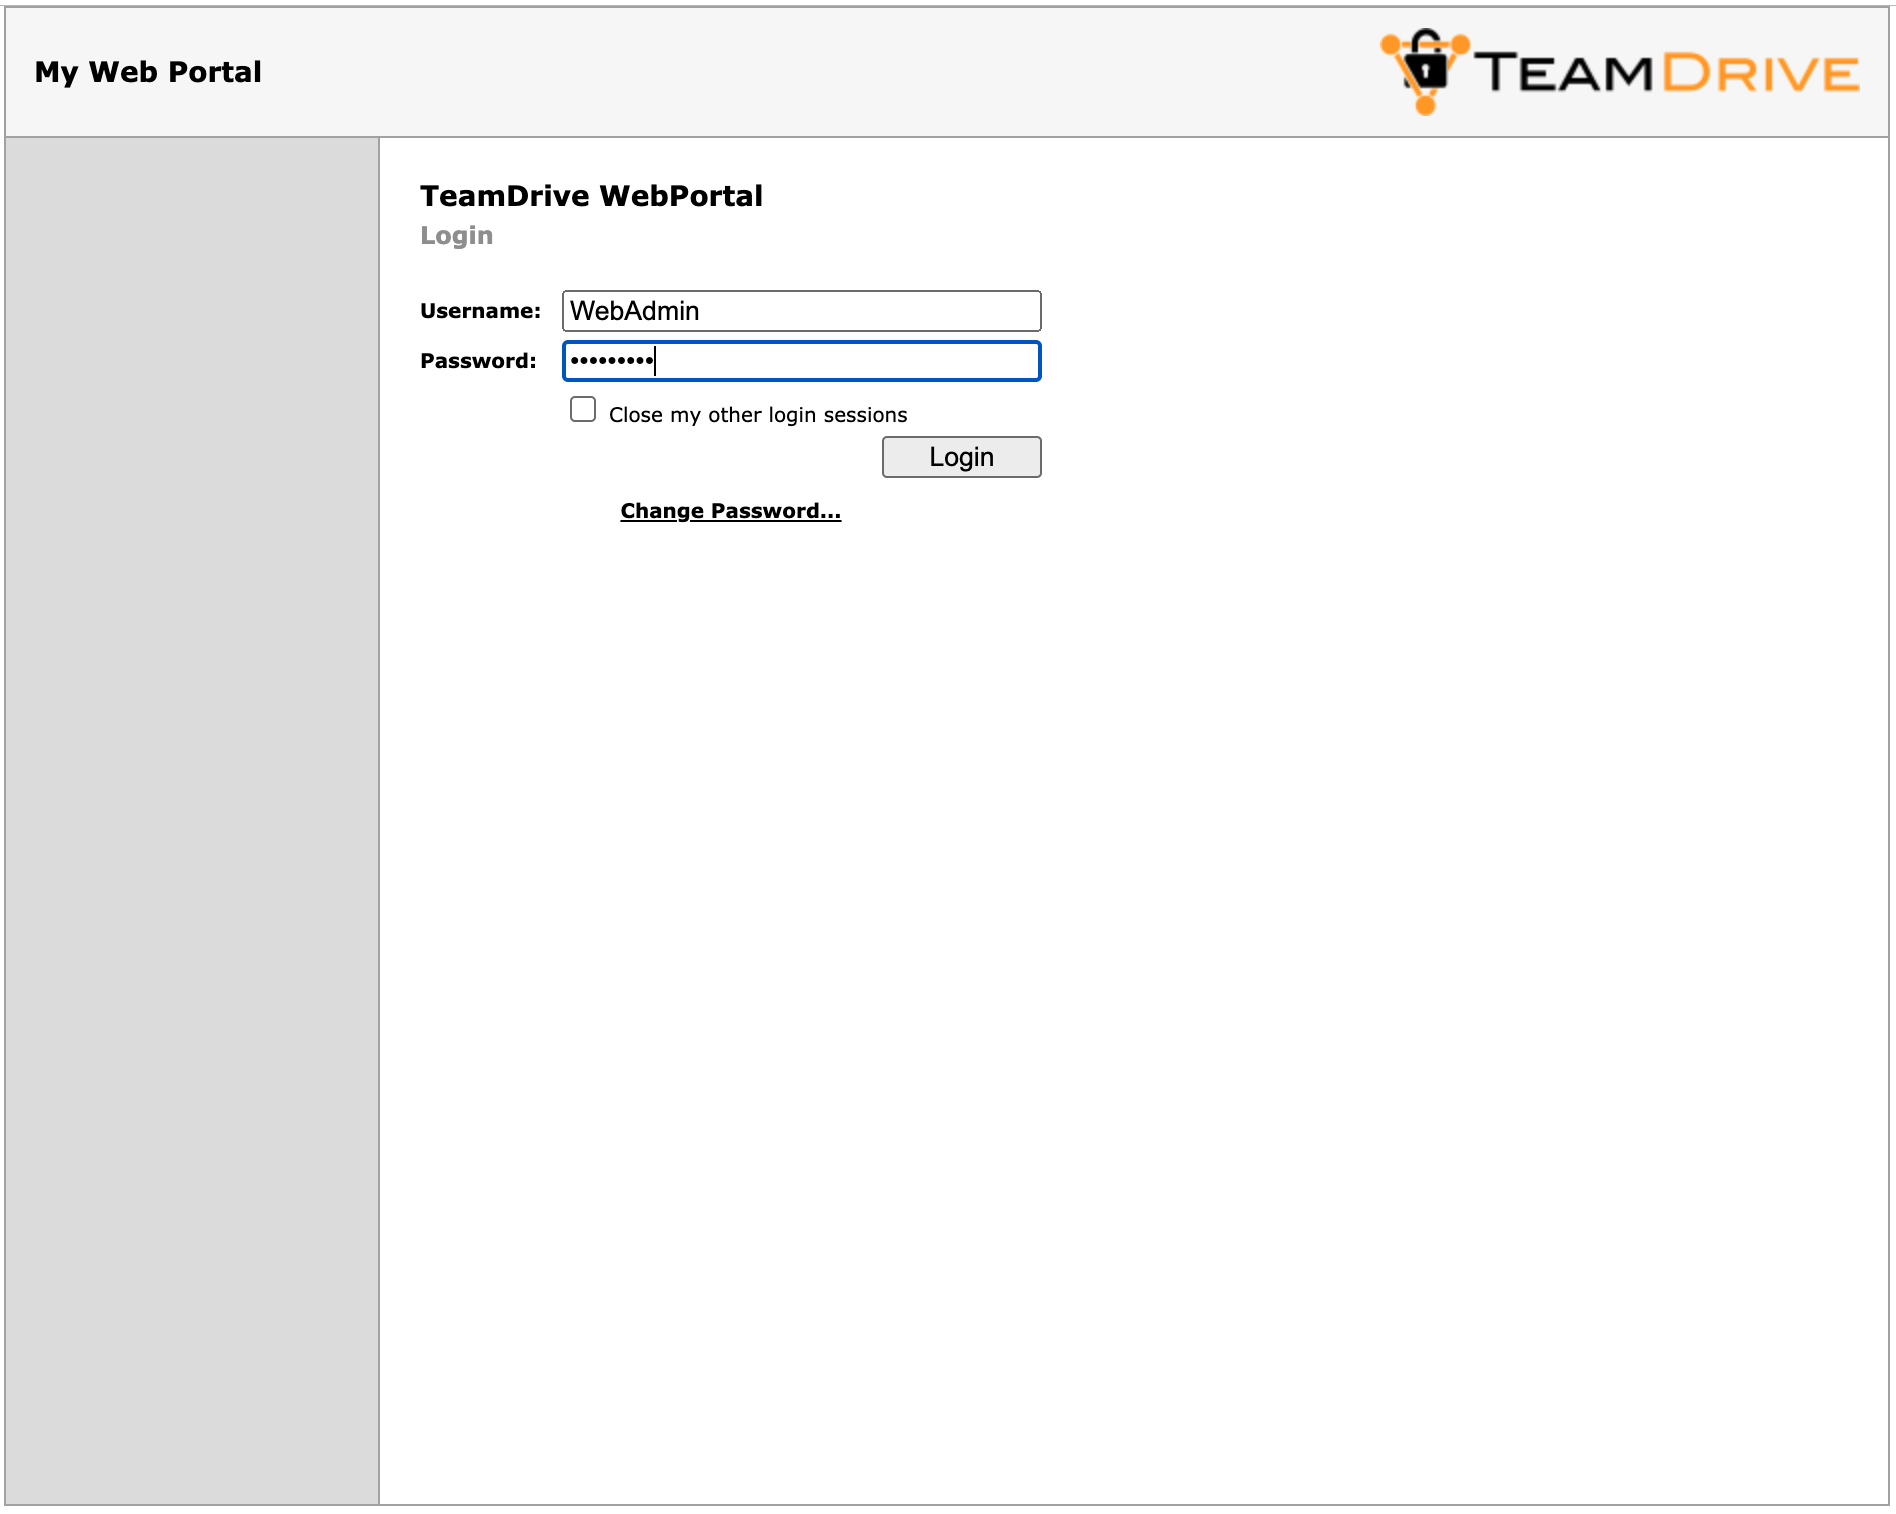This screenshot has width=1896, height=1514.
Task: Click the blank white area below the form
Action: click(x=1100, y=950)
